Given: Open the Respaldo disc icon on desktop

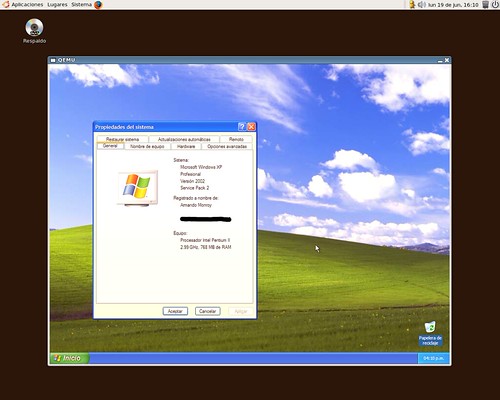Looking at the screenshot, I should click(x=34, y=31).
